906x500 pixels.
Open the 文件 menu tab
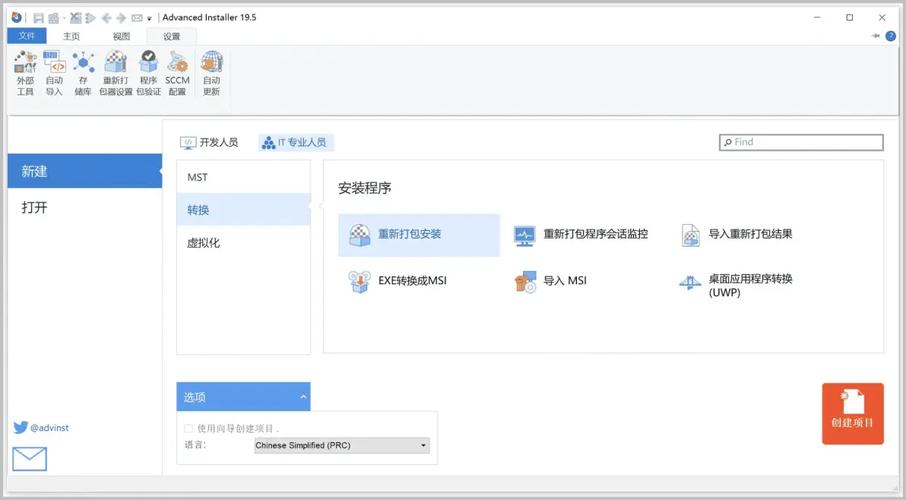coord(27,36)
